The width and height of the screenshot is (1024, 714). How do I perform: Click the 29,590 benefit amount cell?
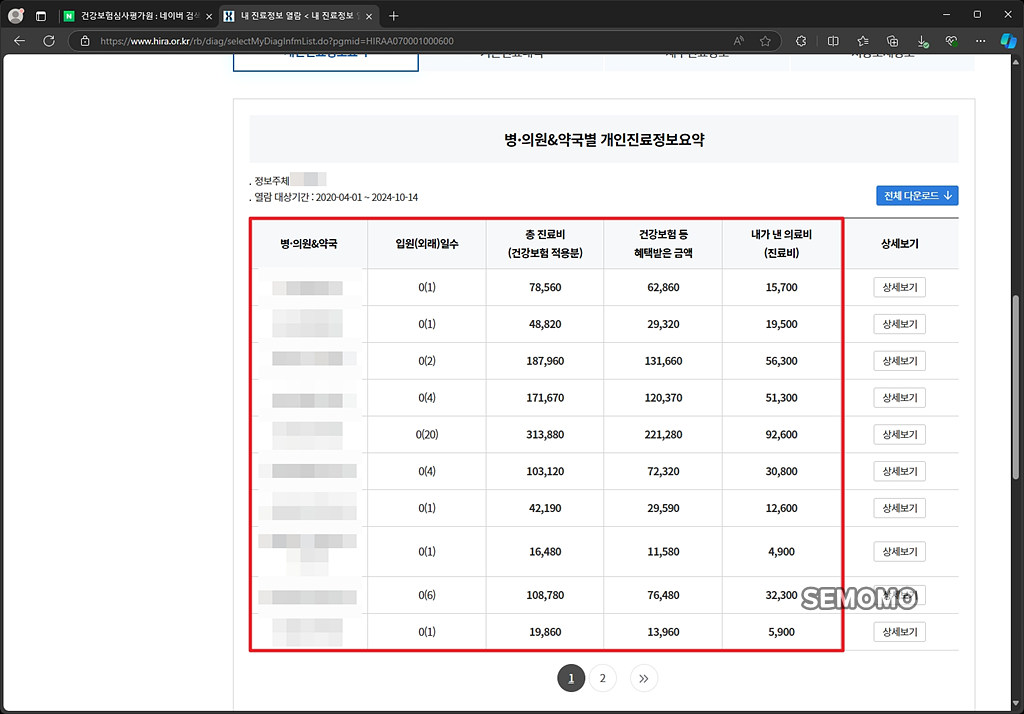click(663, 508)
